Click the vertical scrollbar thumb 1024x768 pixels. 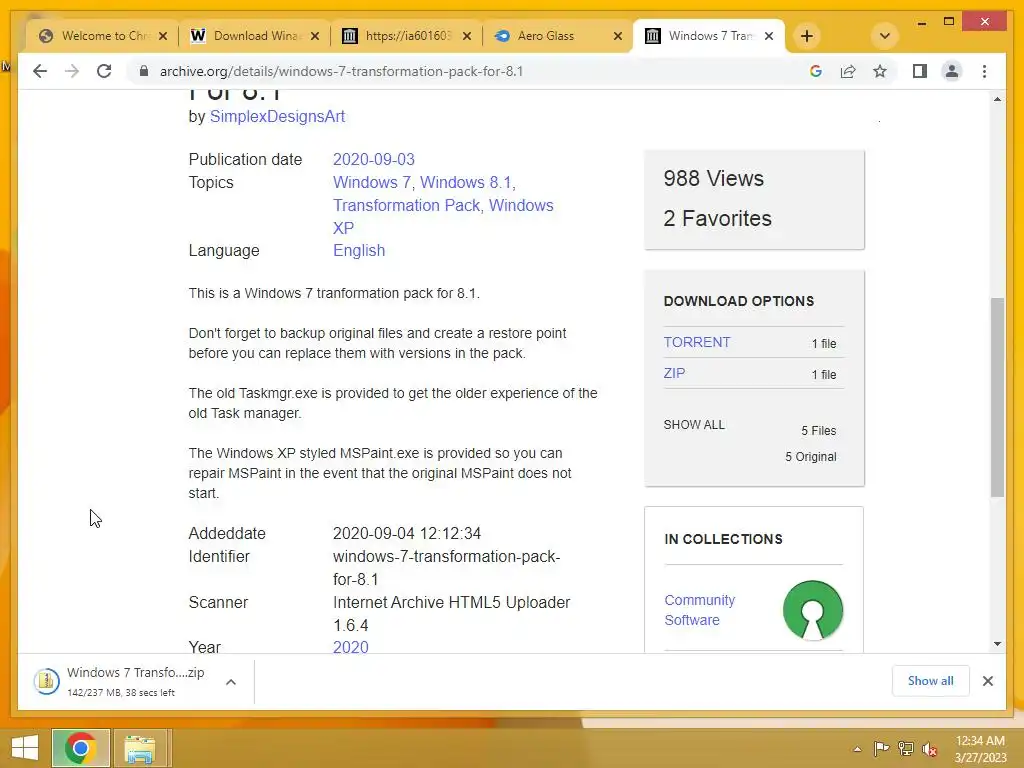tap(997, 397)
